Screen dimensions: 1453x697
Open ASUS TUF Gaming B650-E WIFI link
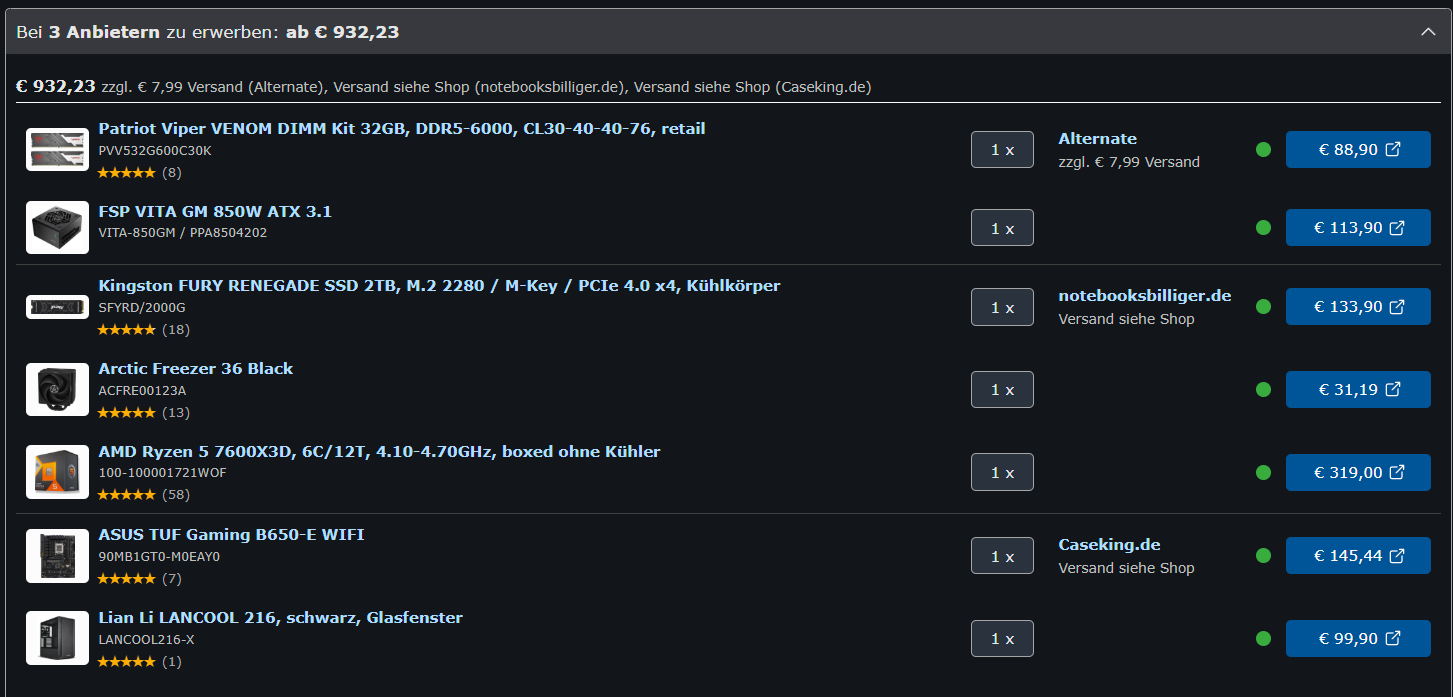coord(231,535)
